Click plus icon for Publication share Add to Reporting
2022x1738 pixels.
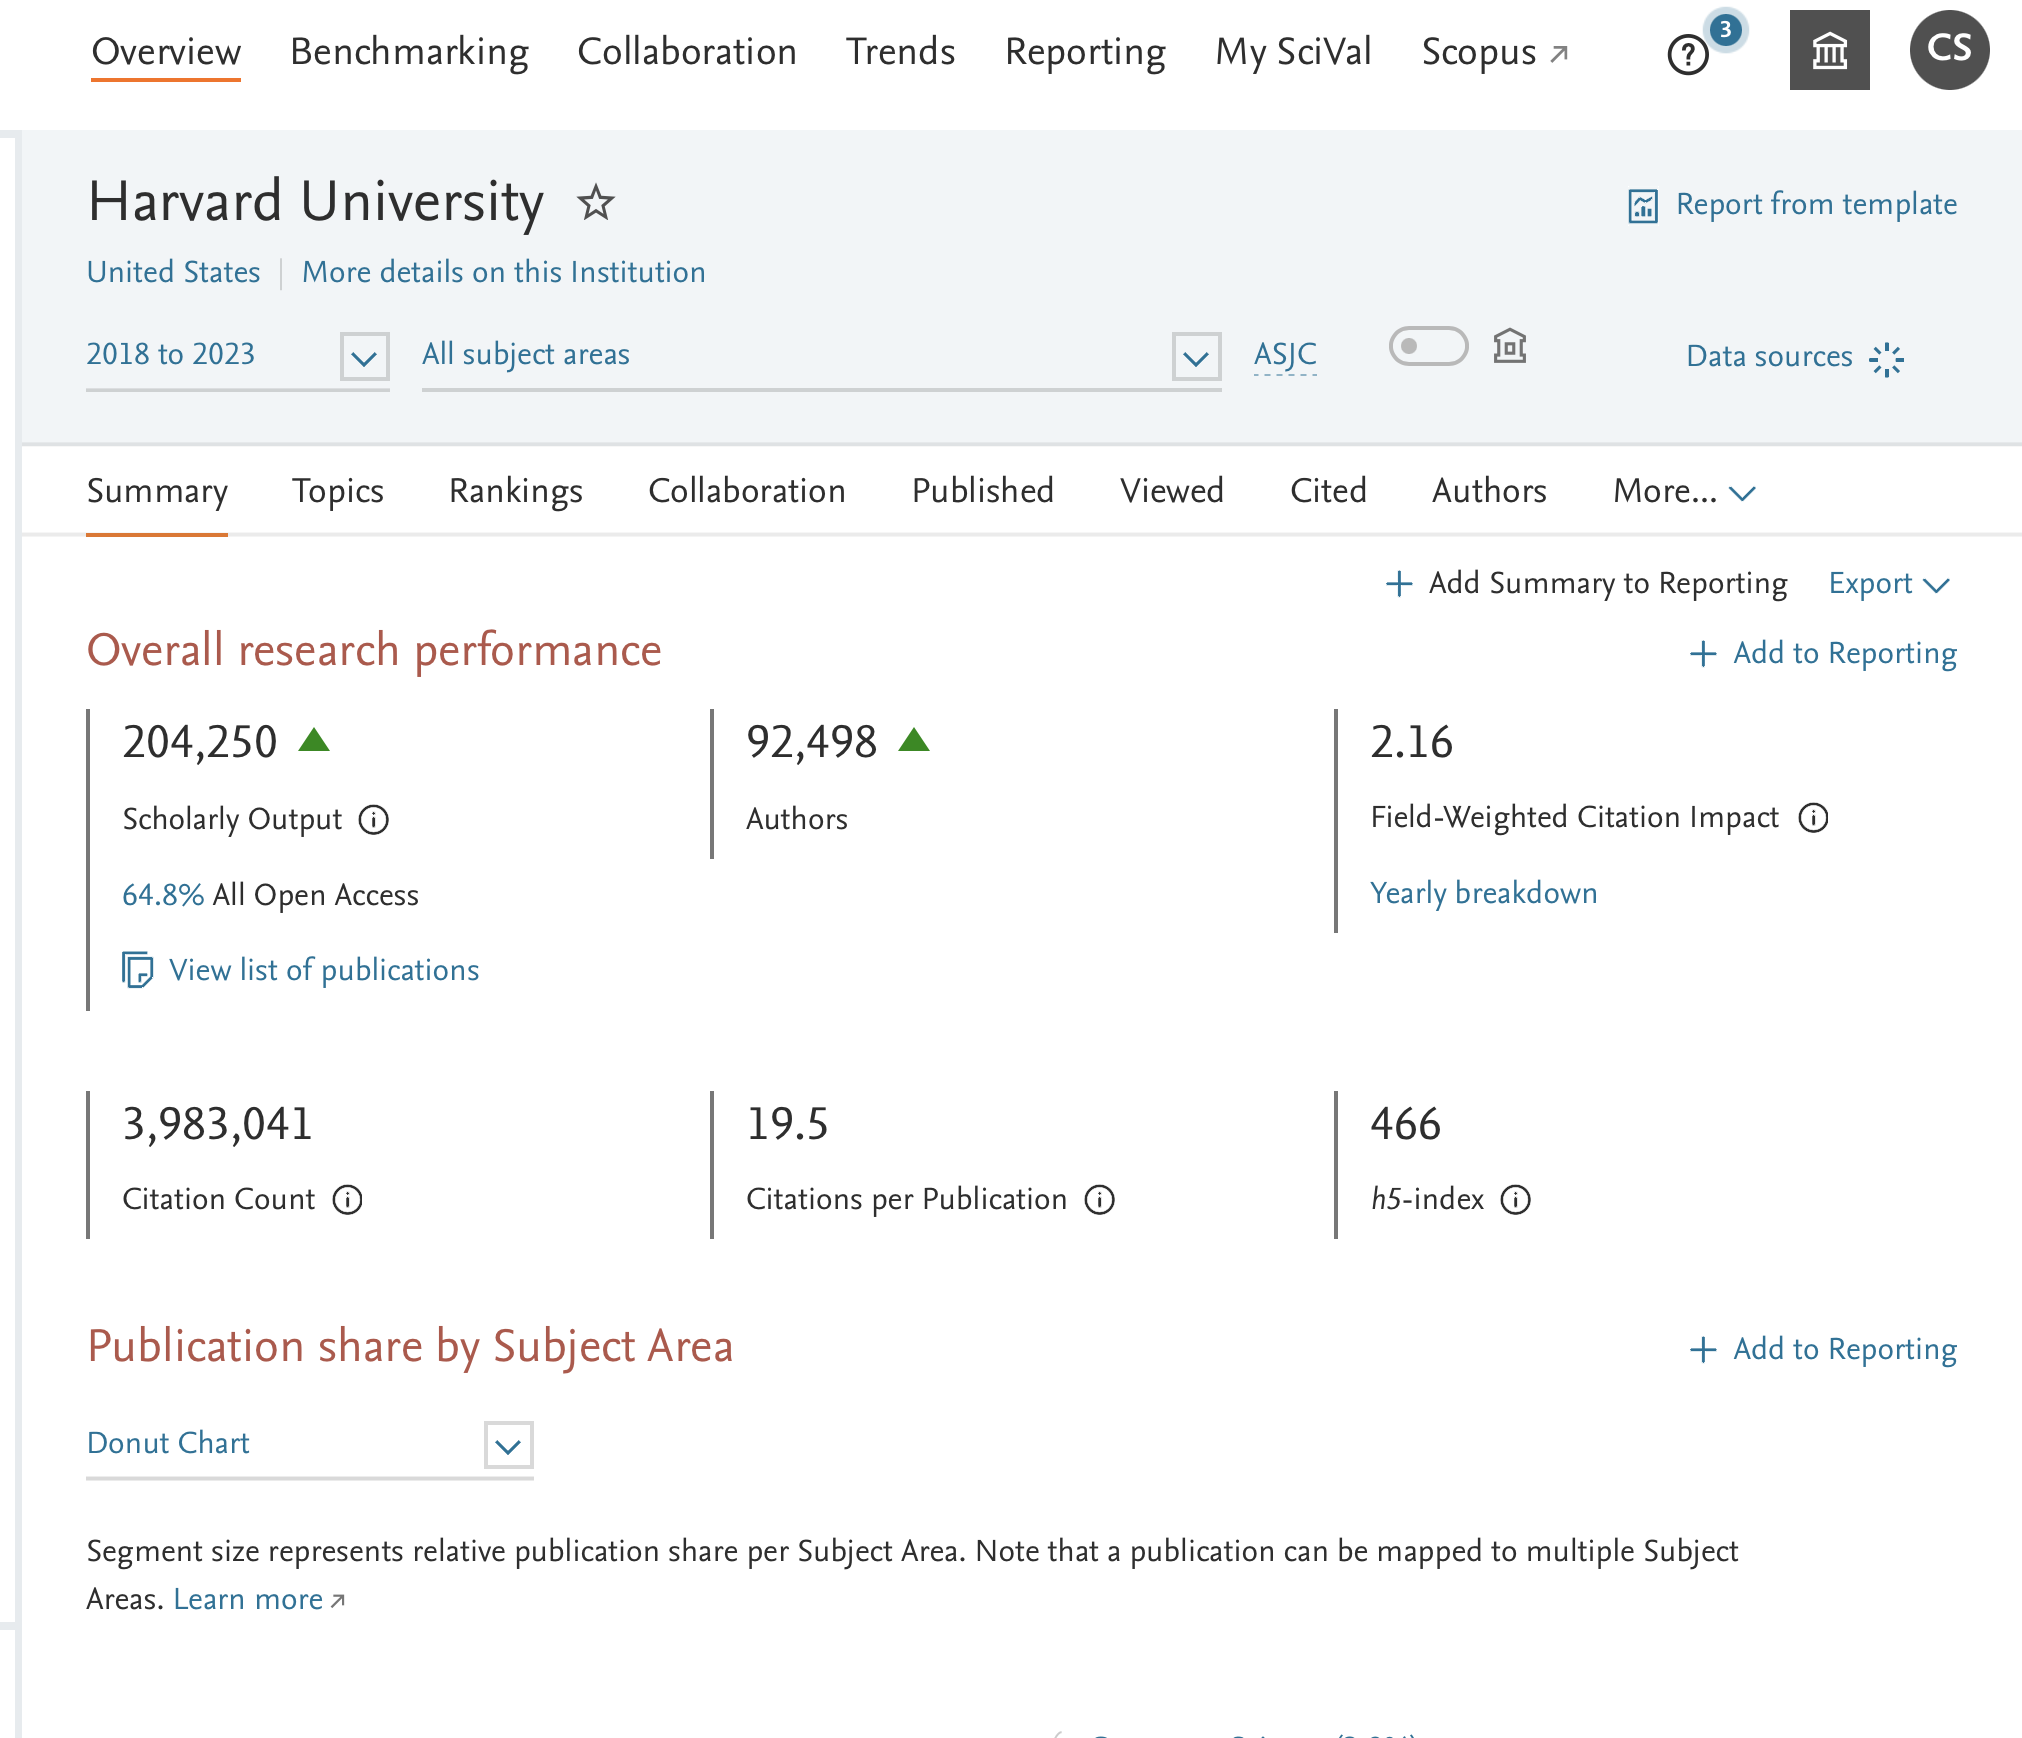tap(1703, 1350)
